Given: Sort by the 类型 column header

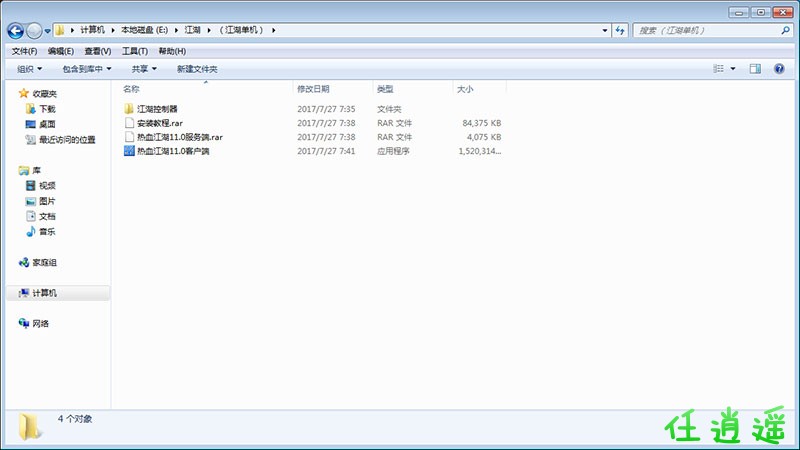Looking at the screenshot, I should click(385, 89).
